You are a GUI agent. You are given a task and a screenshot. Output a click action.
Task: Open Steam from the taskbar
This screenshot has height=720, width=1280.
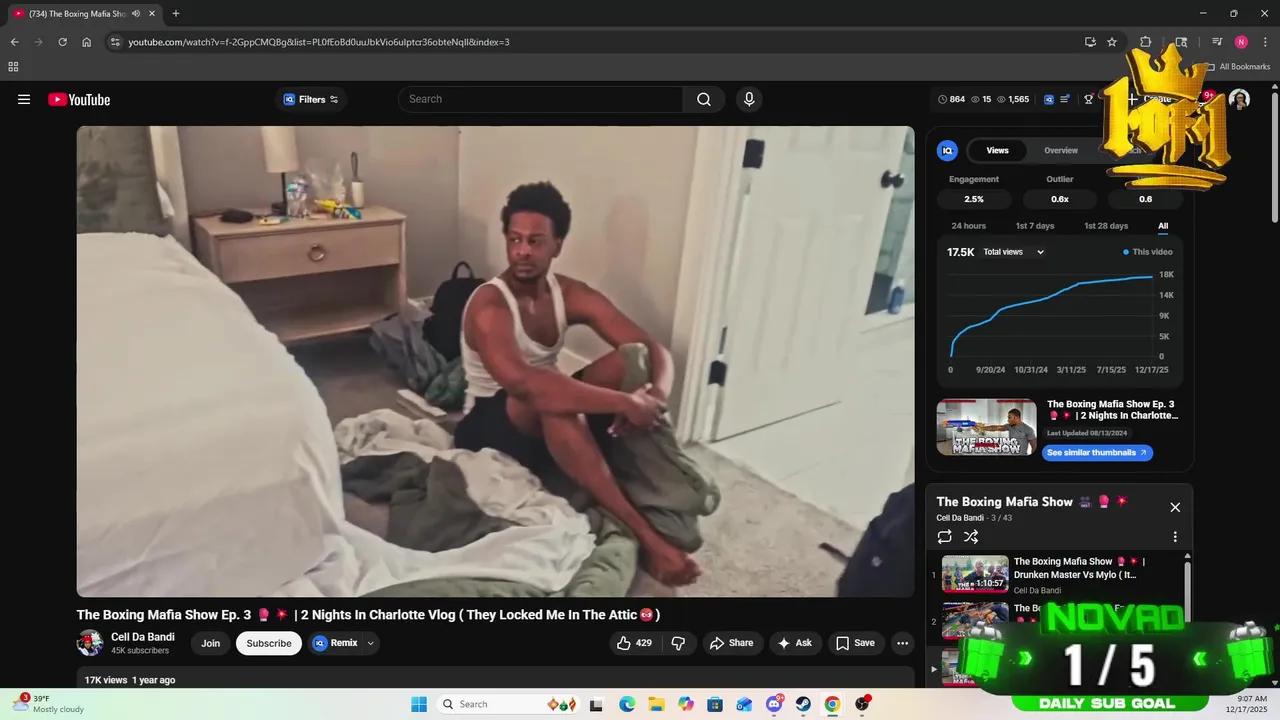(x=803, y=704)
